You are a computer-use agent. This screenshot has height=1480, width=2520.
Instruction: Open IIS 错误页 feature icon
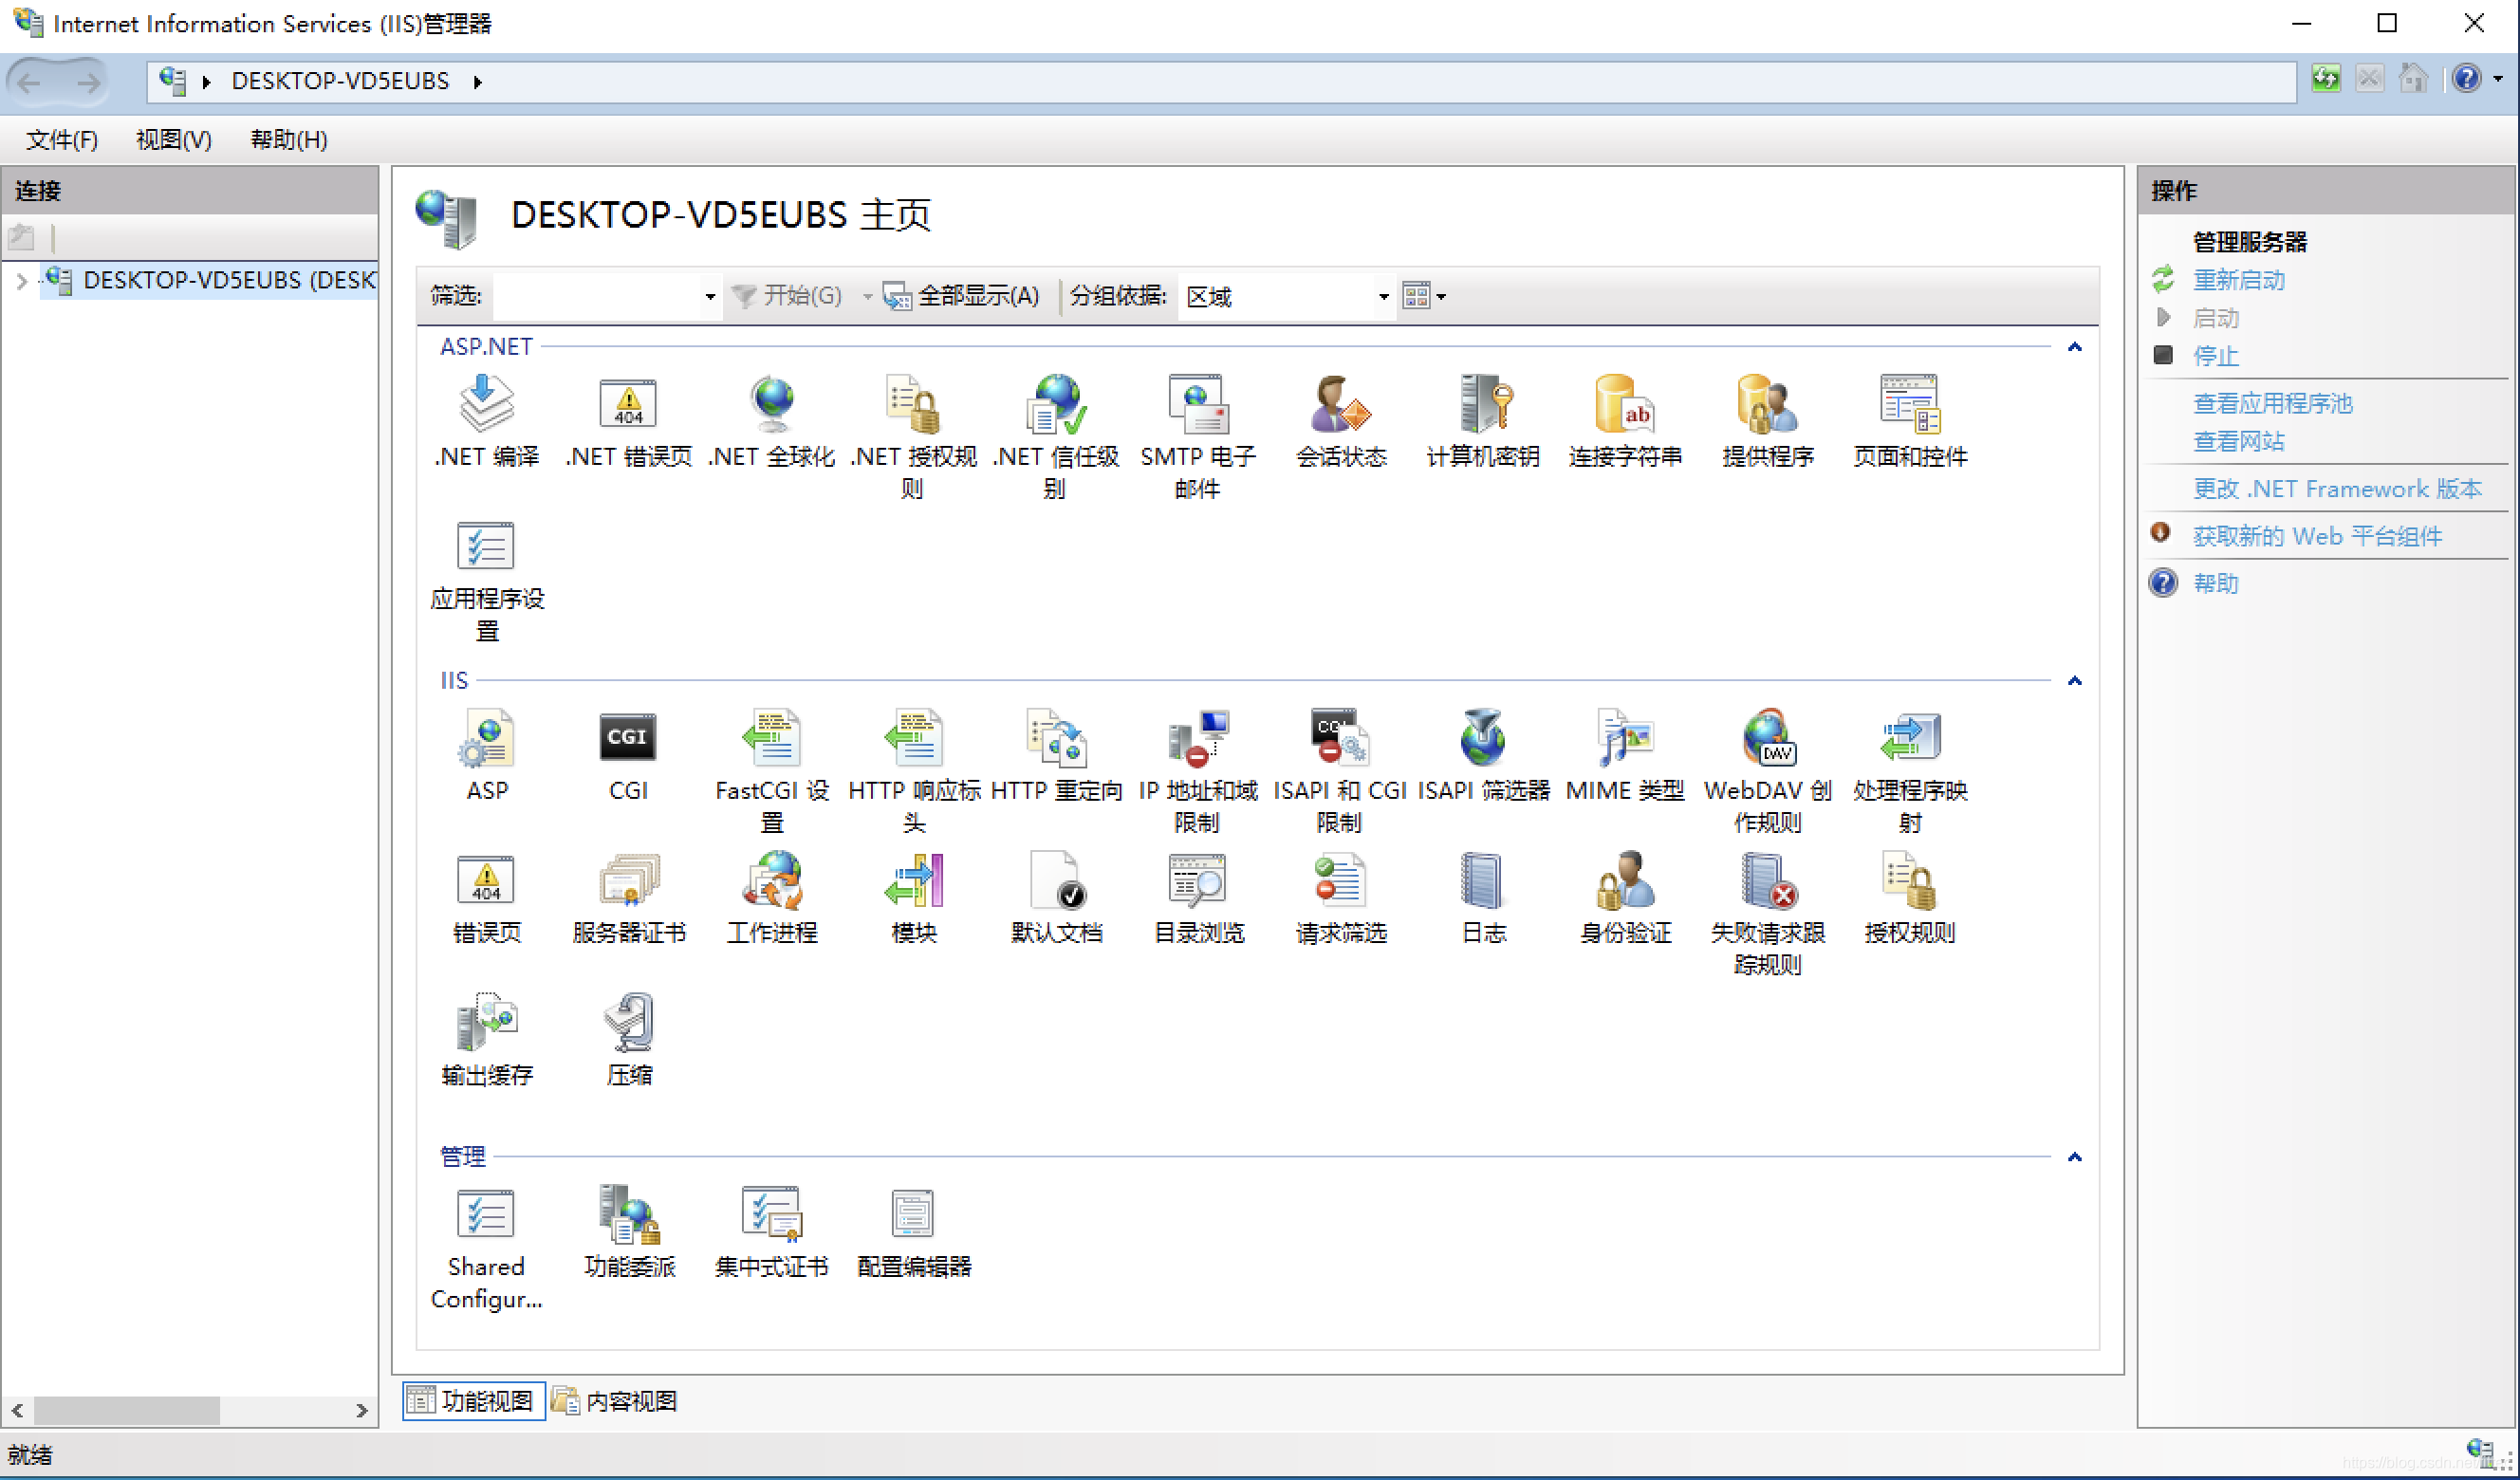[x=486, y=880]
